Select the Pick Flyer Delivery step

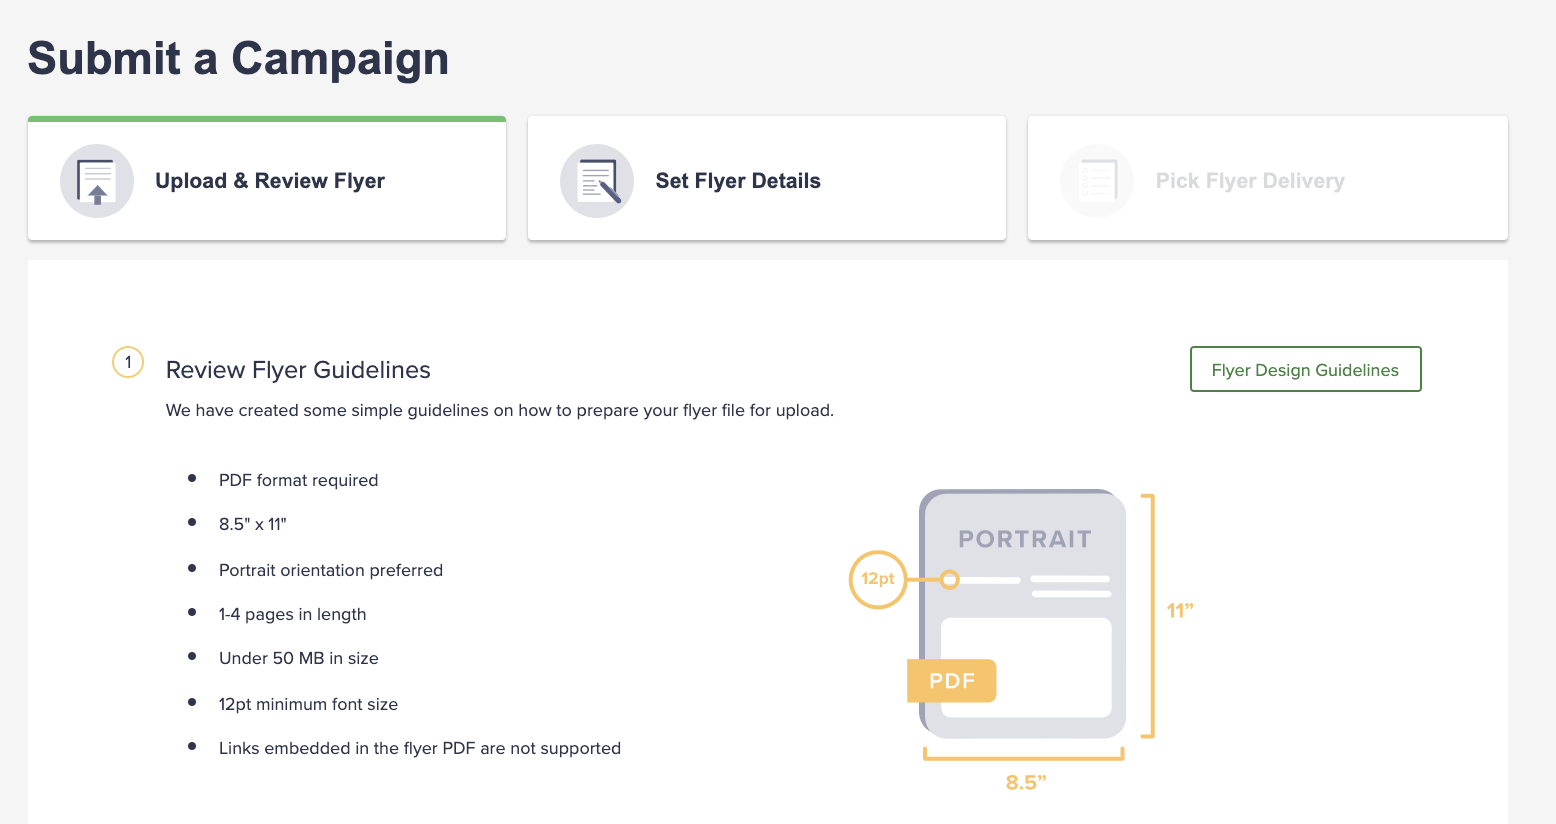coord(1268,179)
